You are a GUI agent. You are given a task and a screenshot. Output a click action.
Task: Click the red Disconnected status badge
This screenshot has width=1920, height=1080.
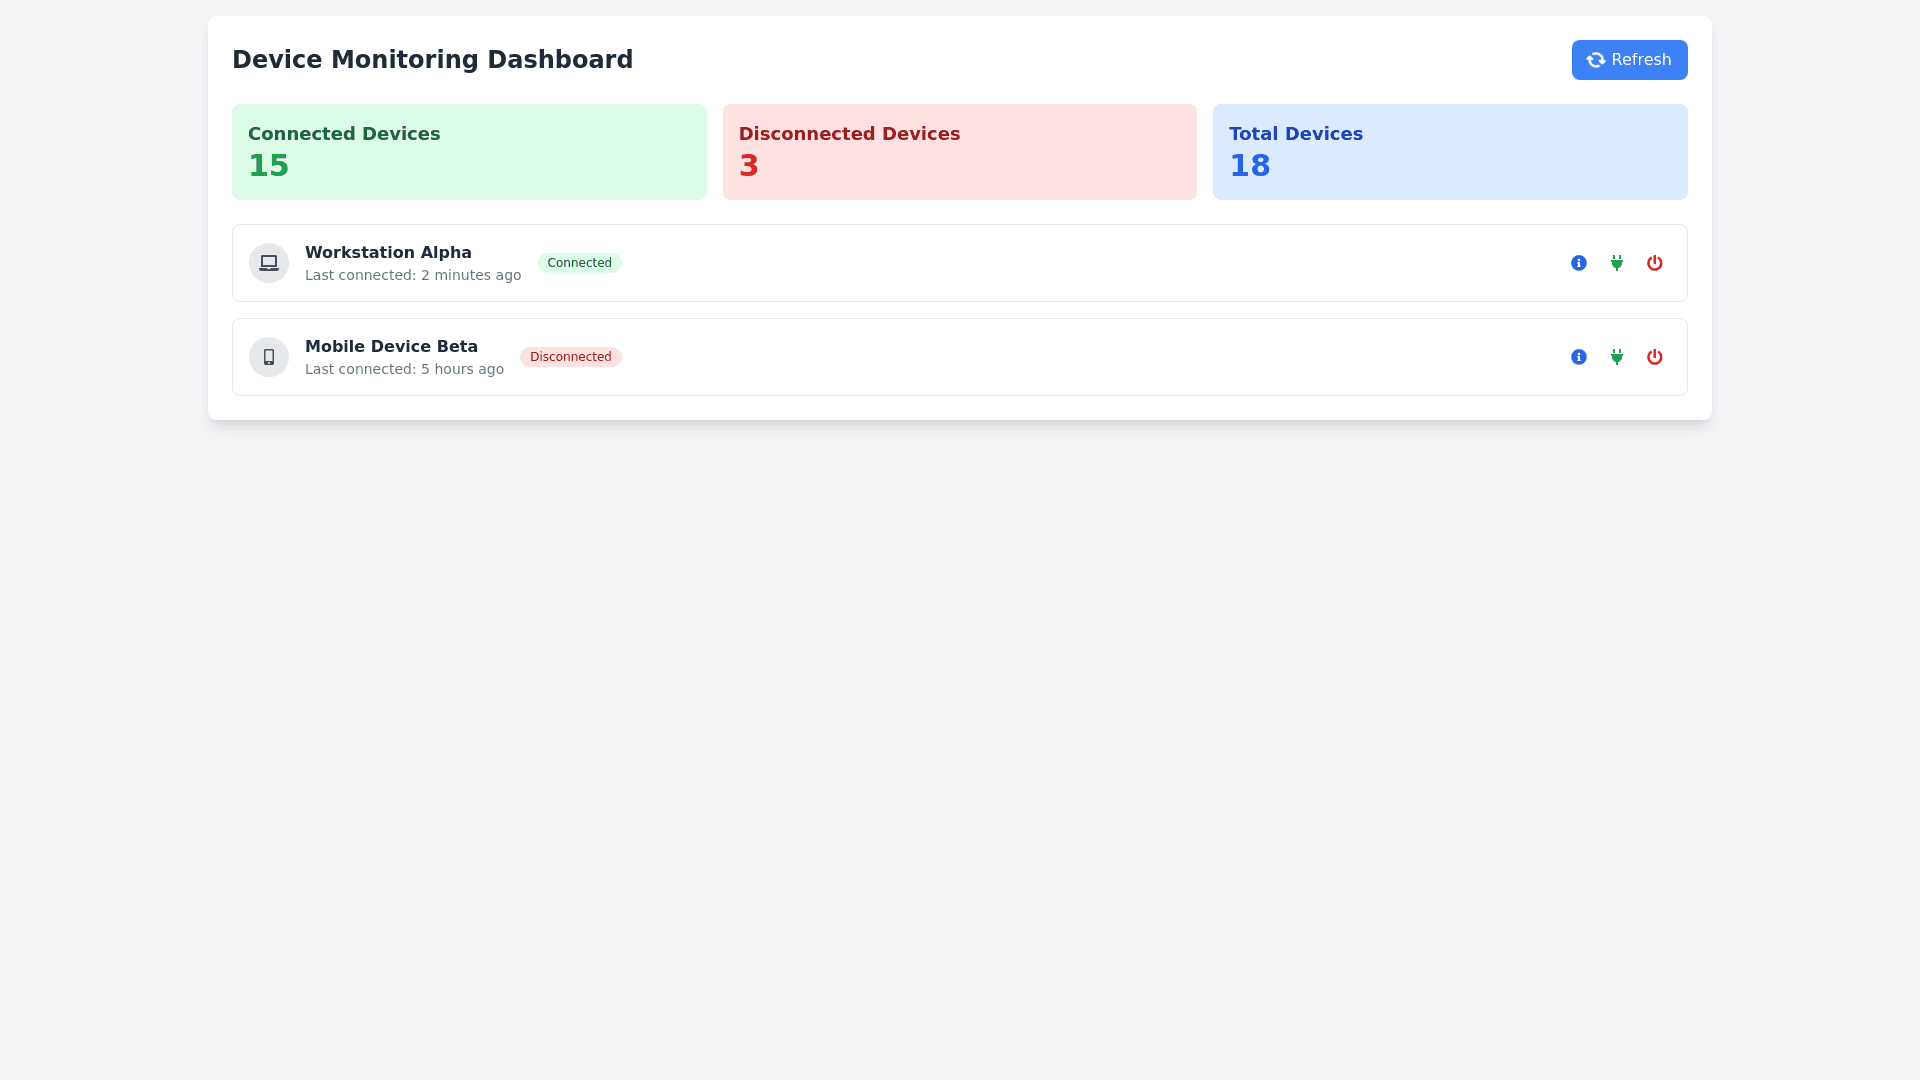coord(570,357)
